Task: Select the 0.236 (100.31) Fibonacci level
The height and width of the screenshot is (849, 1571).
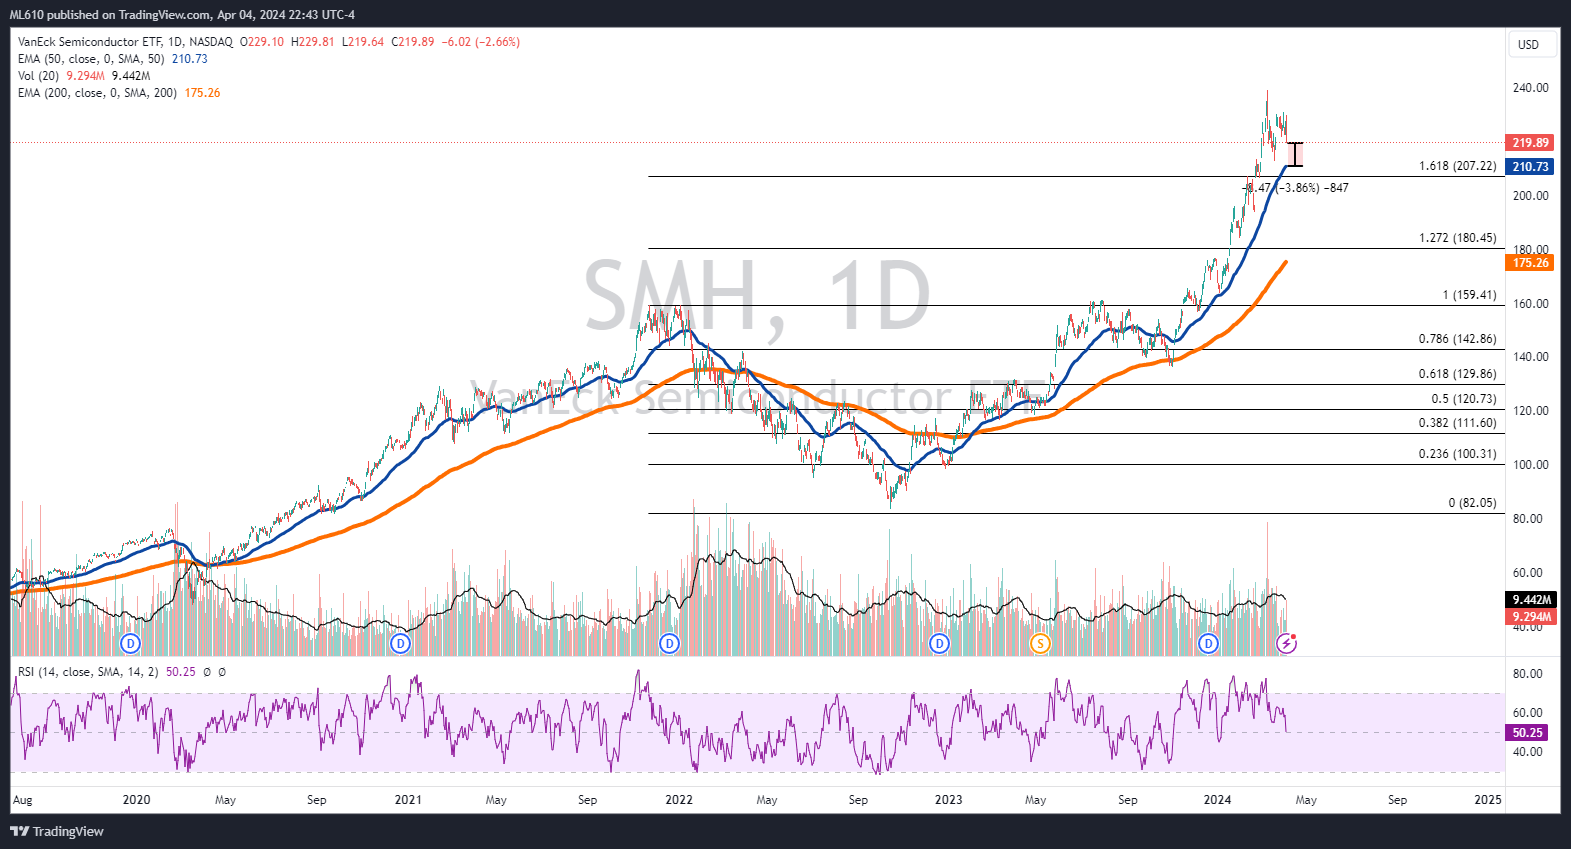Action: coord(1458,454)
